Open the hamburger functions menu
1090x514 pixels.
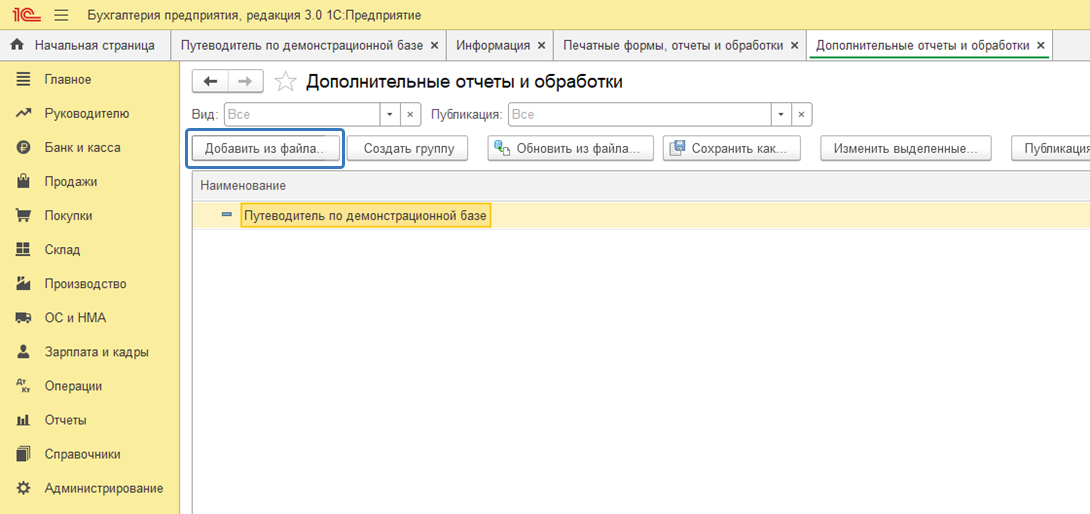point(61,15)
